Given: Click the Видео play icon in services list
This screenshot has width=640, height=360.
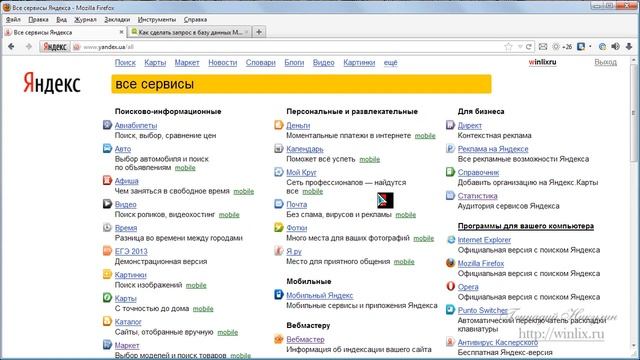Looking at the screenshot, I should coord(107,204).
